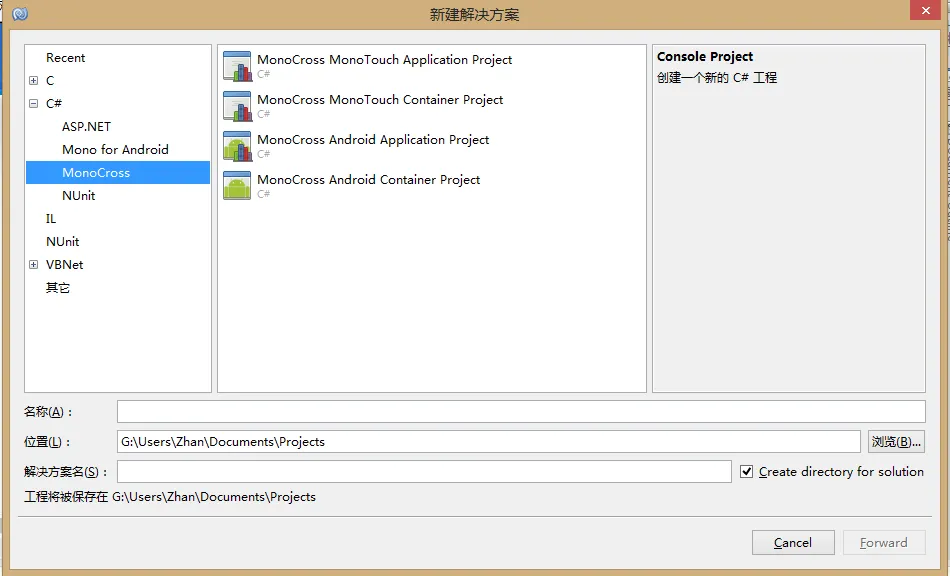Image resolution: width=950 pixels, height=576 pixels.
Task: Focus the 解决方案名(S) solution name field
Action: (x=424, y=471)
